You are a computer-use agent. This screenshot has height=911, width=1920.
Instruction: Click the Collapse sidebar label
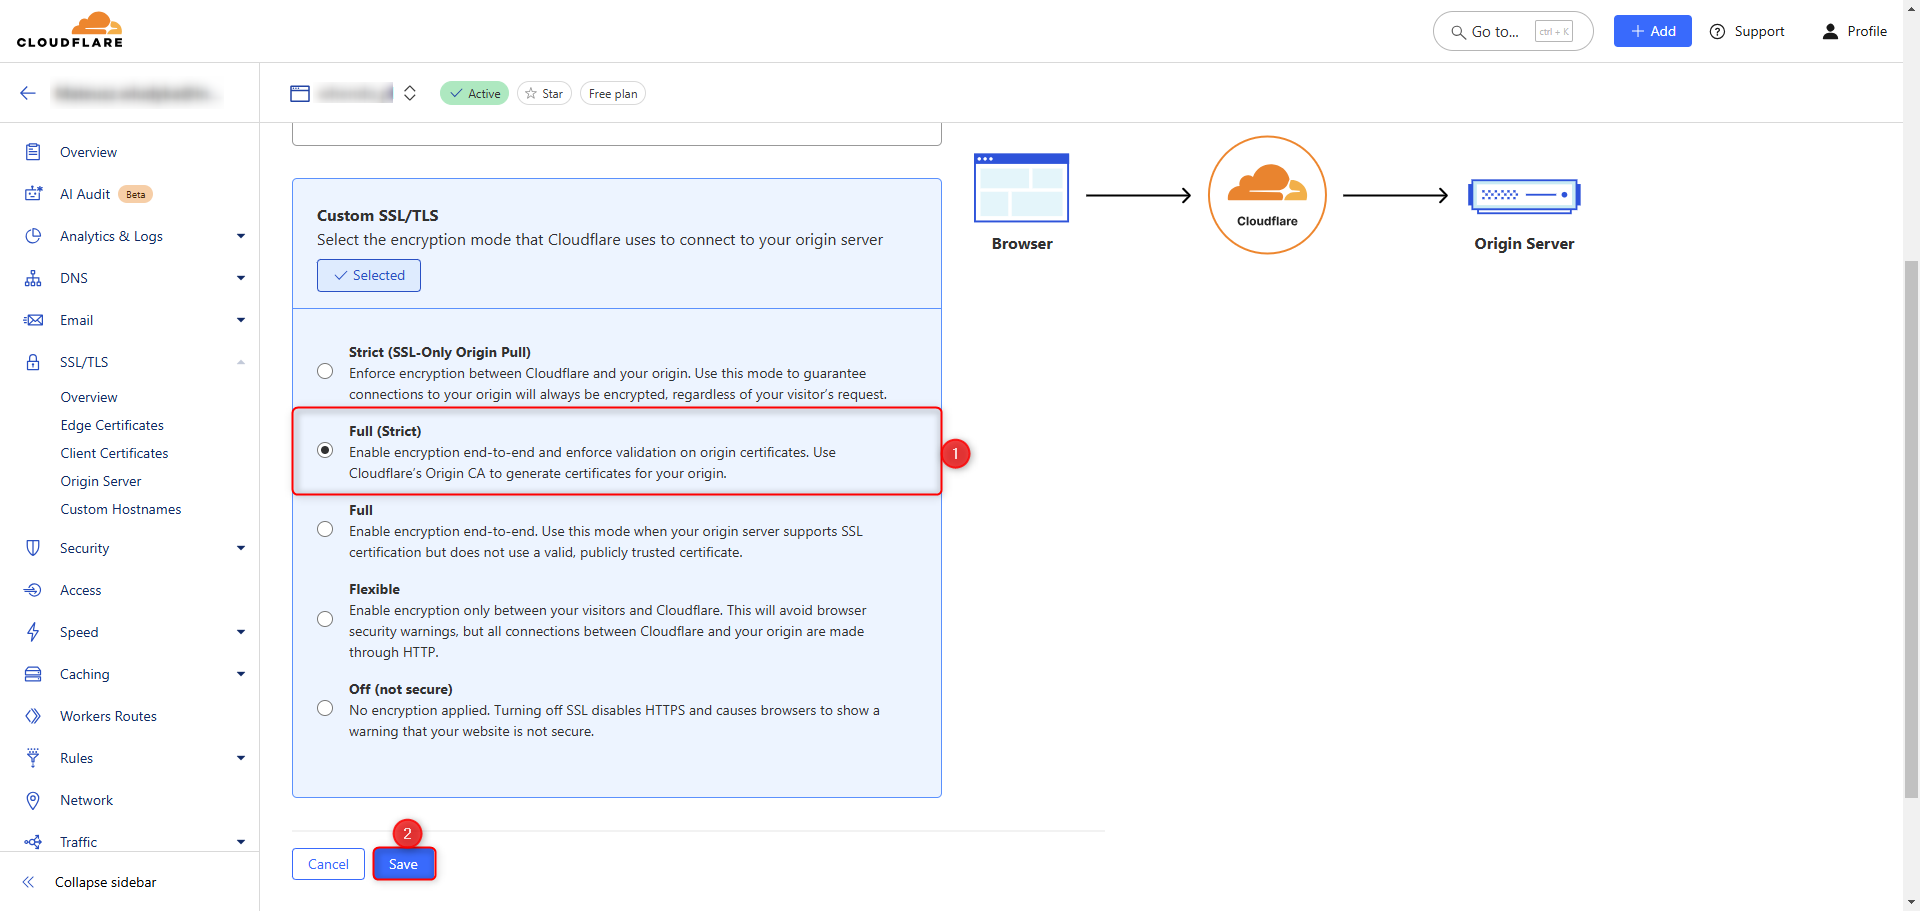pyautogui.click(x=106, y=882)
